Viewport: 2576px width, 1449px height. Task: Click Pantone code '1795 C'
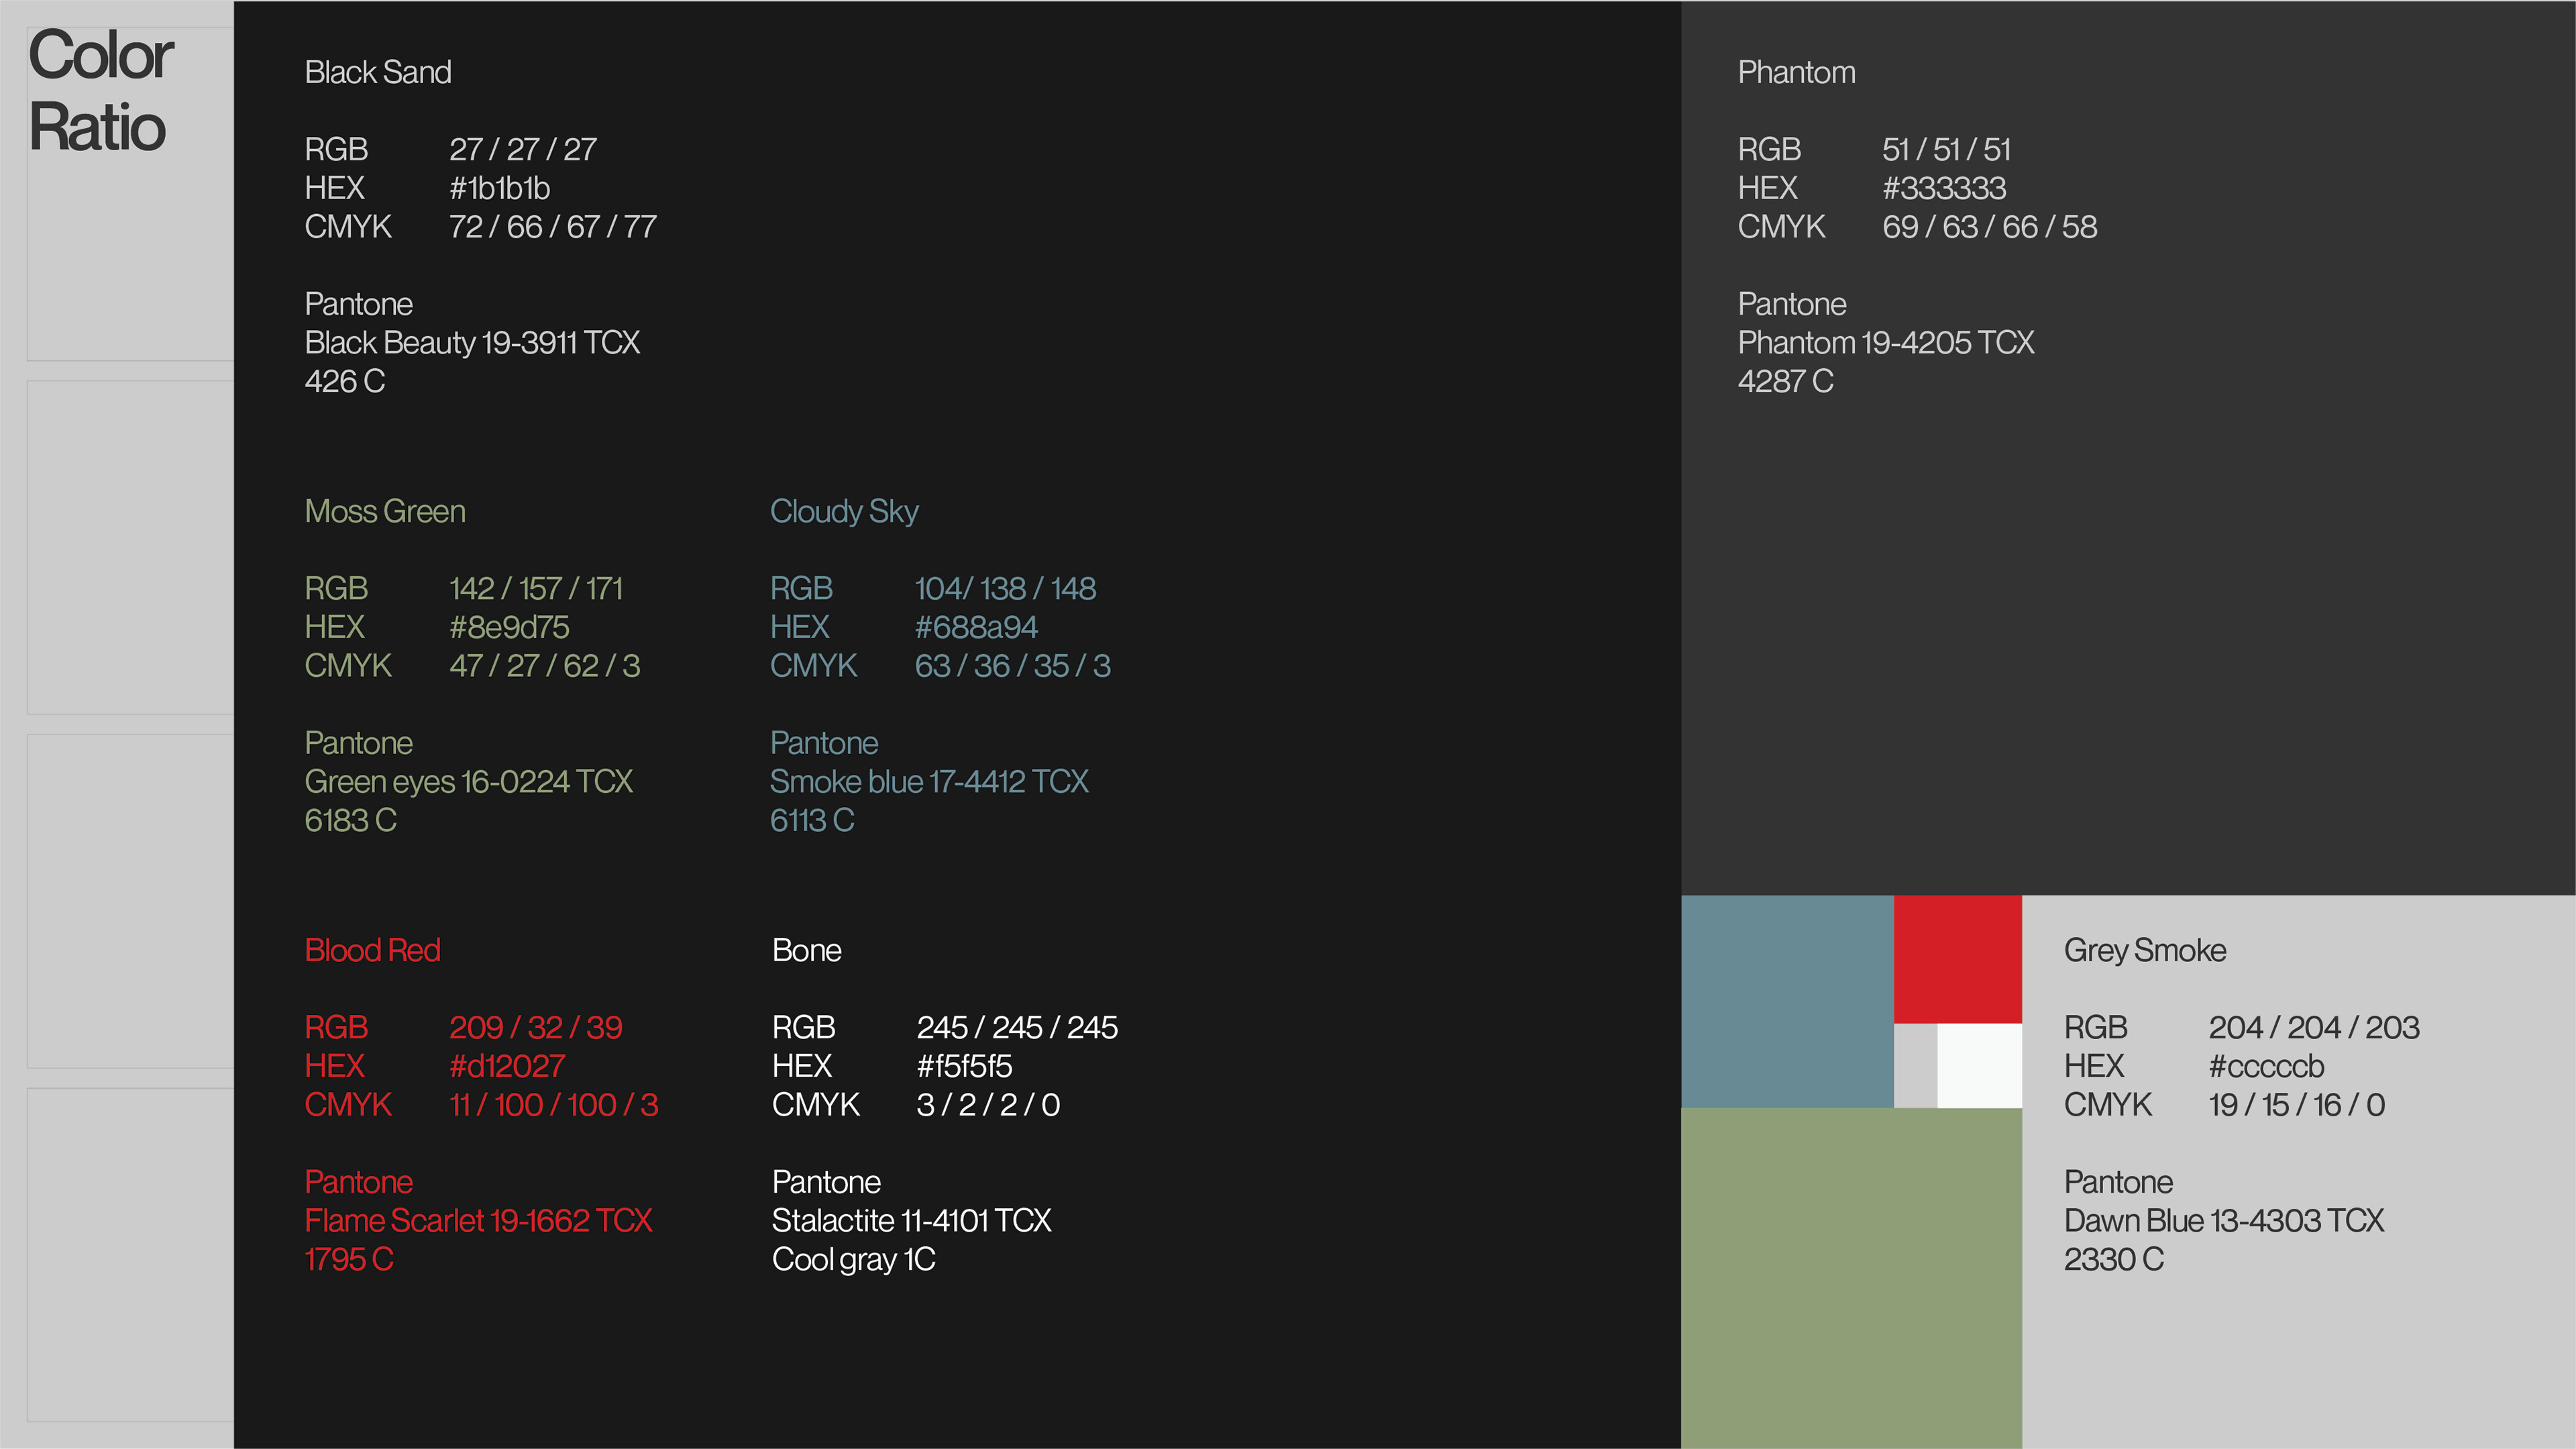pyautogui.click(x=349, y=1259)
